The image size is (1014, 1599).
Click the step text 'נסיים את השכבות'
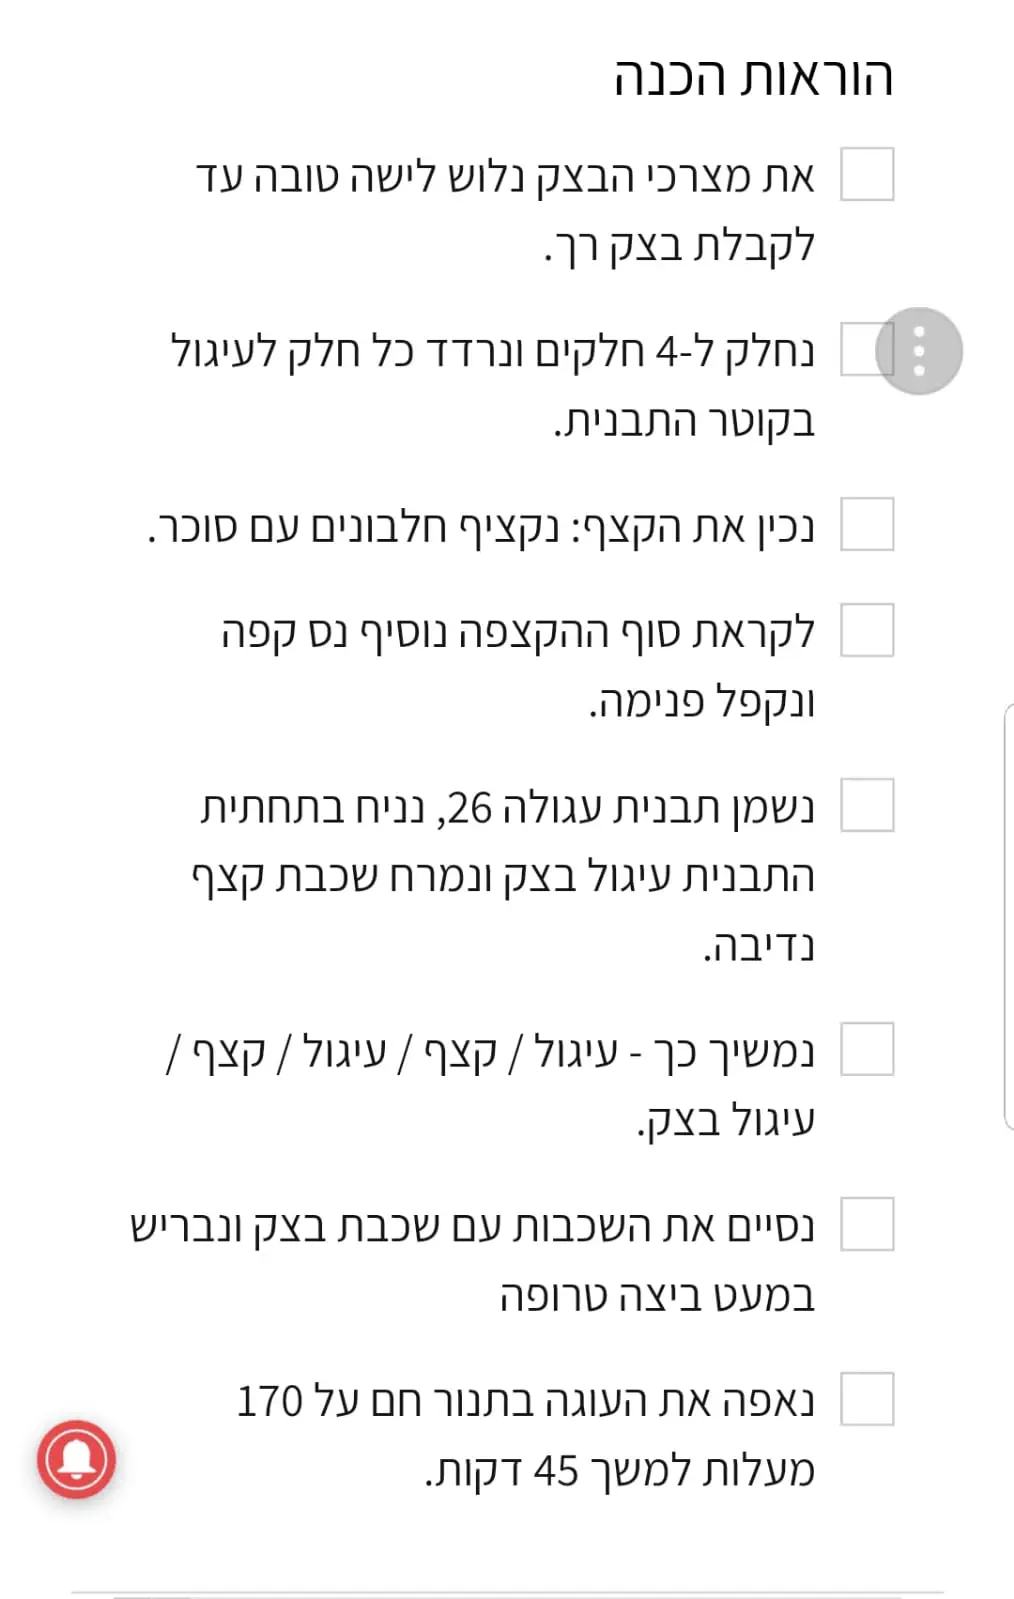click(x=472, y=1227)
